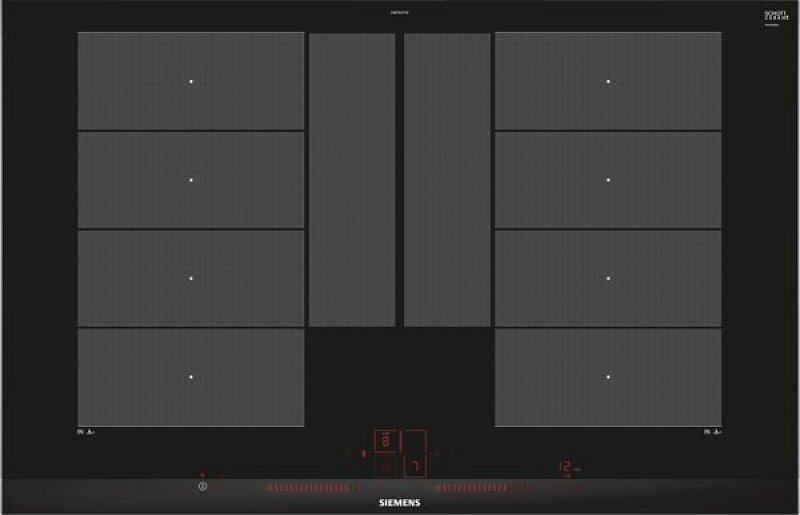Select the zone display showing 8
The width and height of the screenshot is (800, 515).
point(387,441)
